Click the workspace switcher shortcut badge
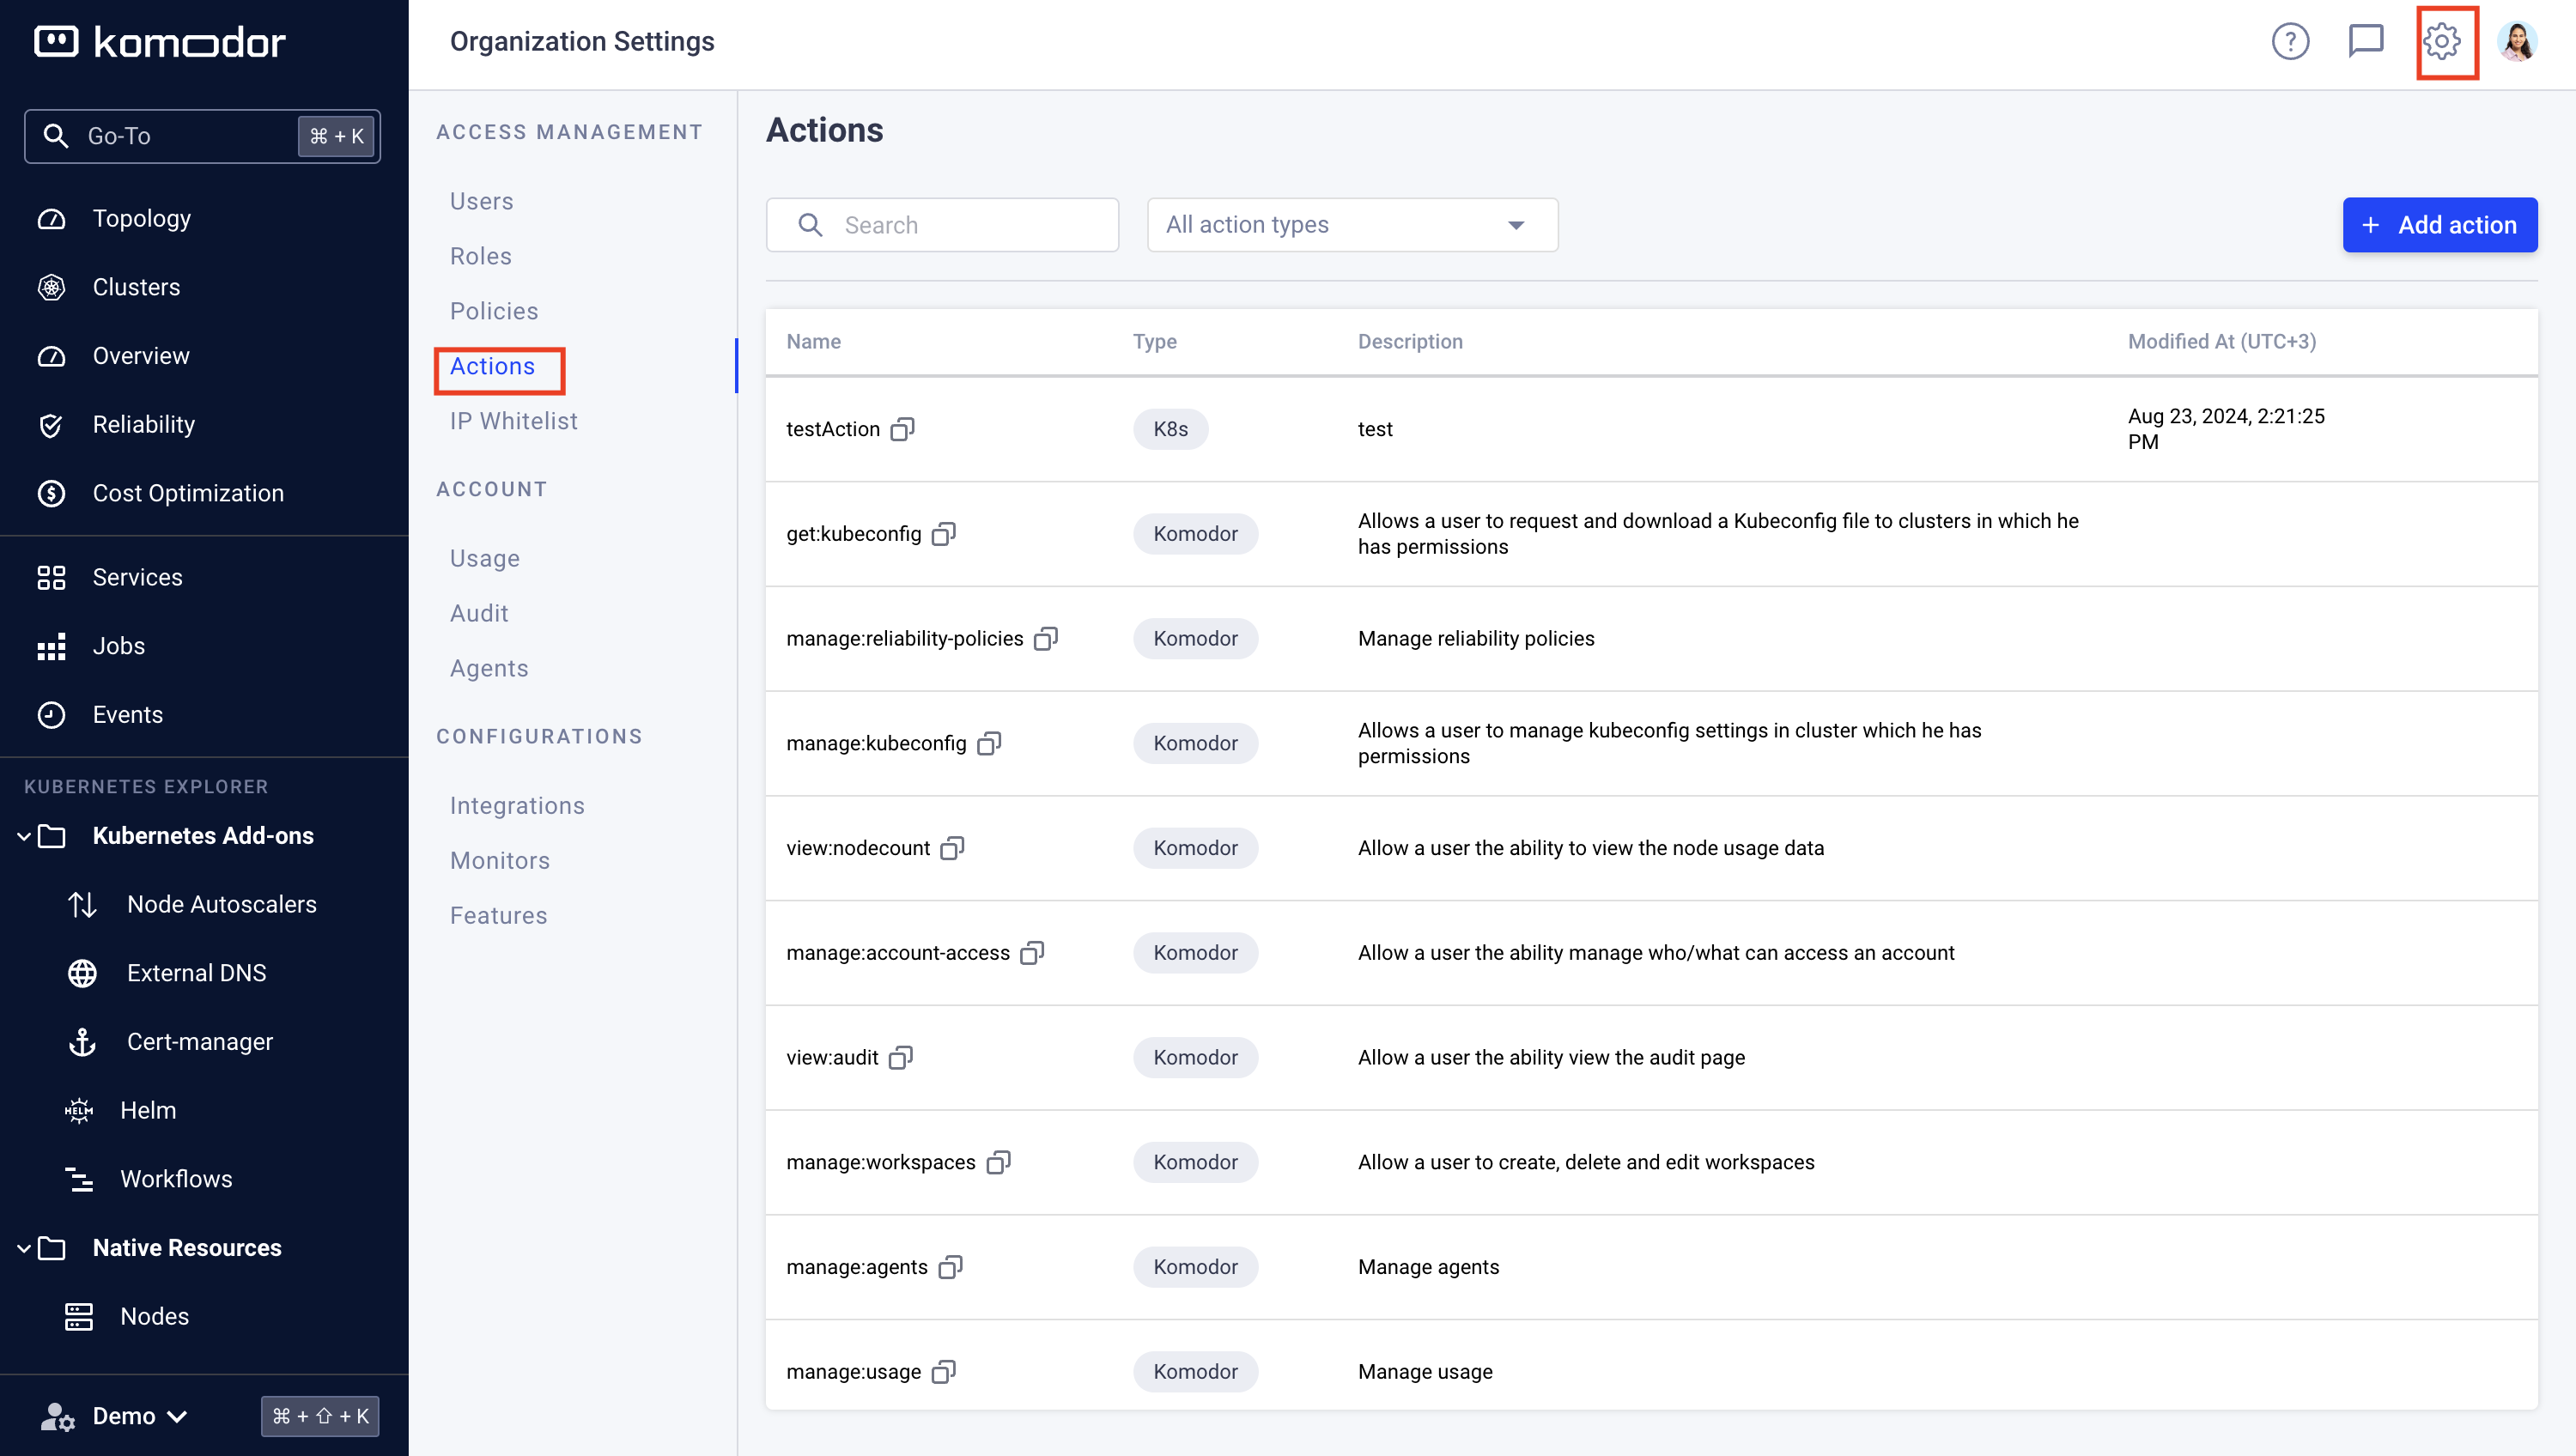Viewport: 2576px width, 1456px height. [x=320, y=1417]
